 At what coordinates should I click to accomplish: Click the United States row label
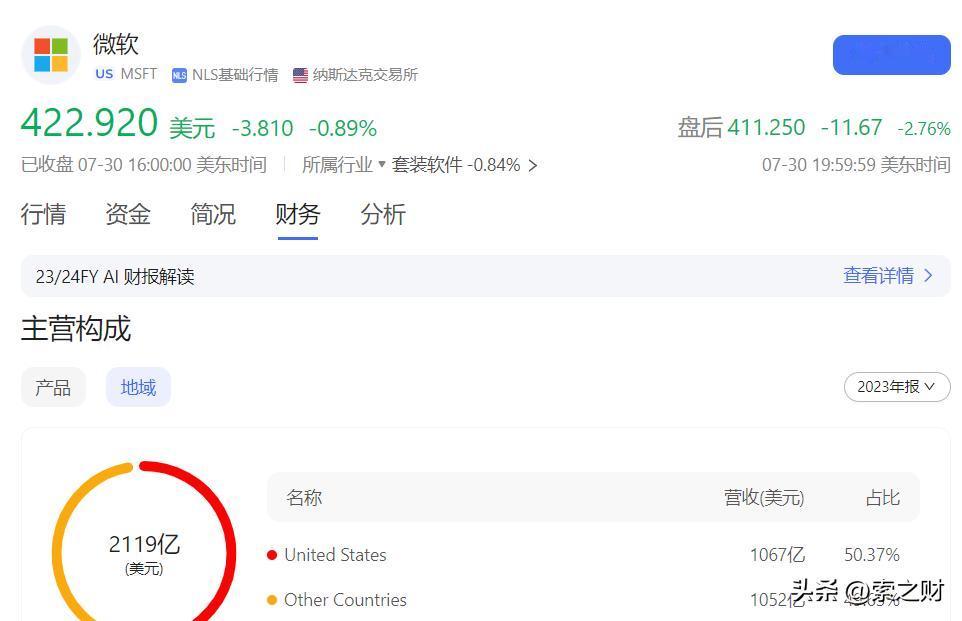(x=336, y=555)
